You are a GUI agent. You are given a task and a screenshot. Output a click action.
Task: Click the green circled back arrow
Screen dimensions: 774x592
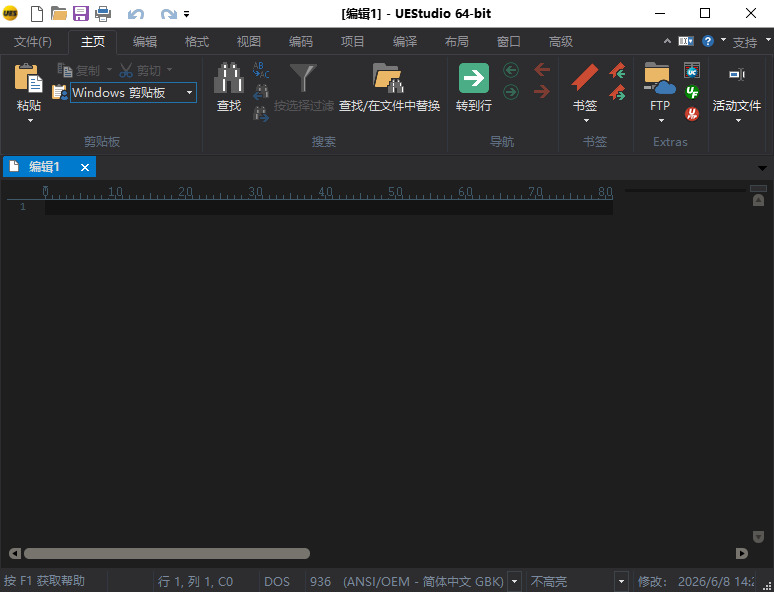pyautogui.click(x=511, y=70)
